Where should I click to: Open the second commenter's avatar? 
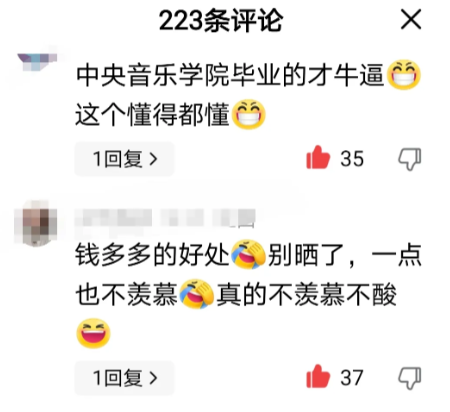click(36, 223)
